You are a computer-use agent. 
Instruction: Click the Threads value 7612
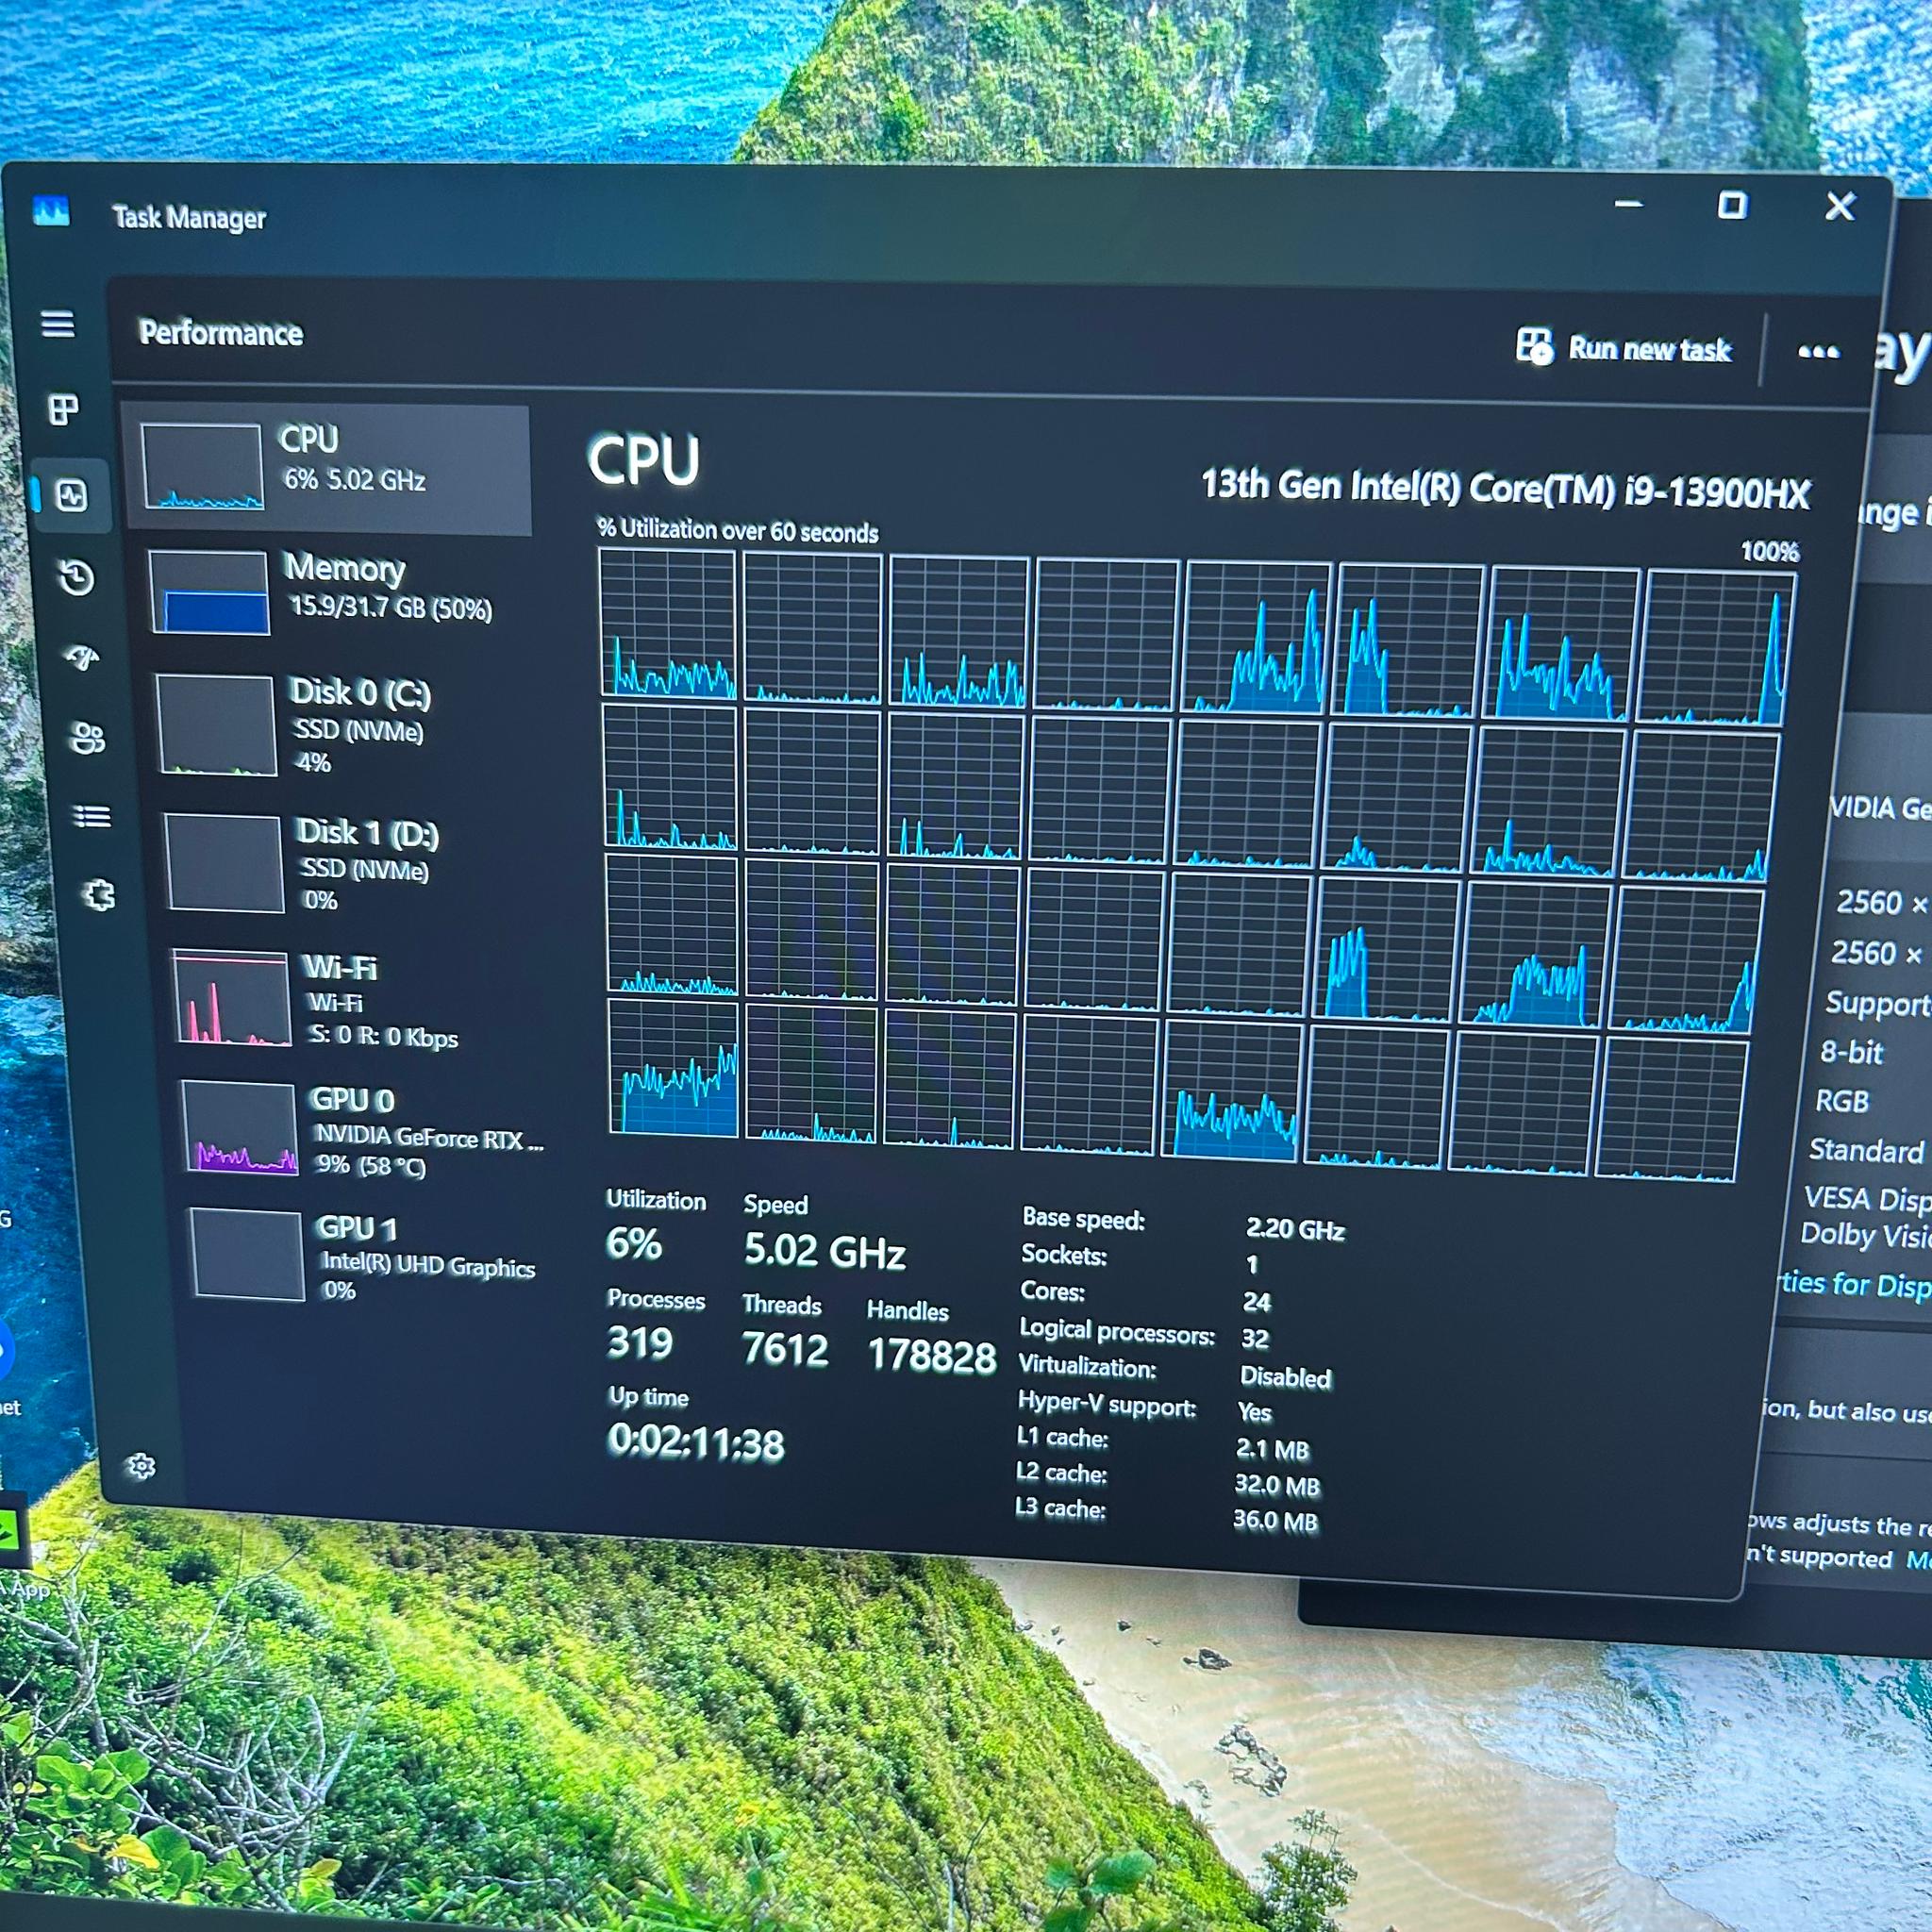tap(785, 1350)
